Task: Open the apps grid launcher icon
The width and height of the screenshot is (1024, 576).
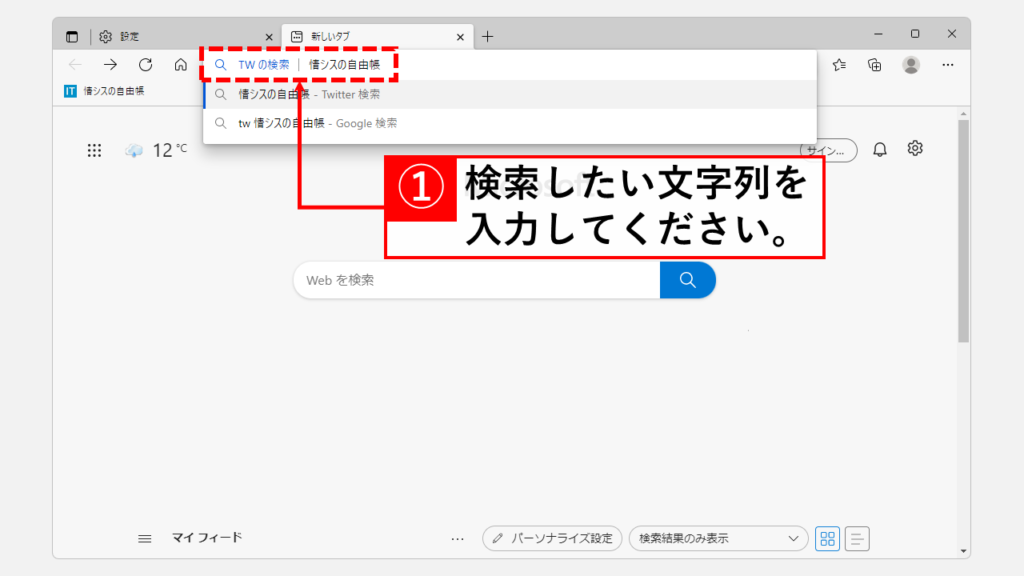Action: [94, 150]
